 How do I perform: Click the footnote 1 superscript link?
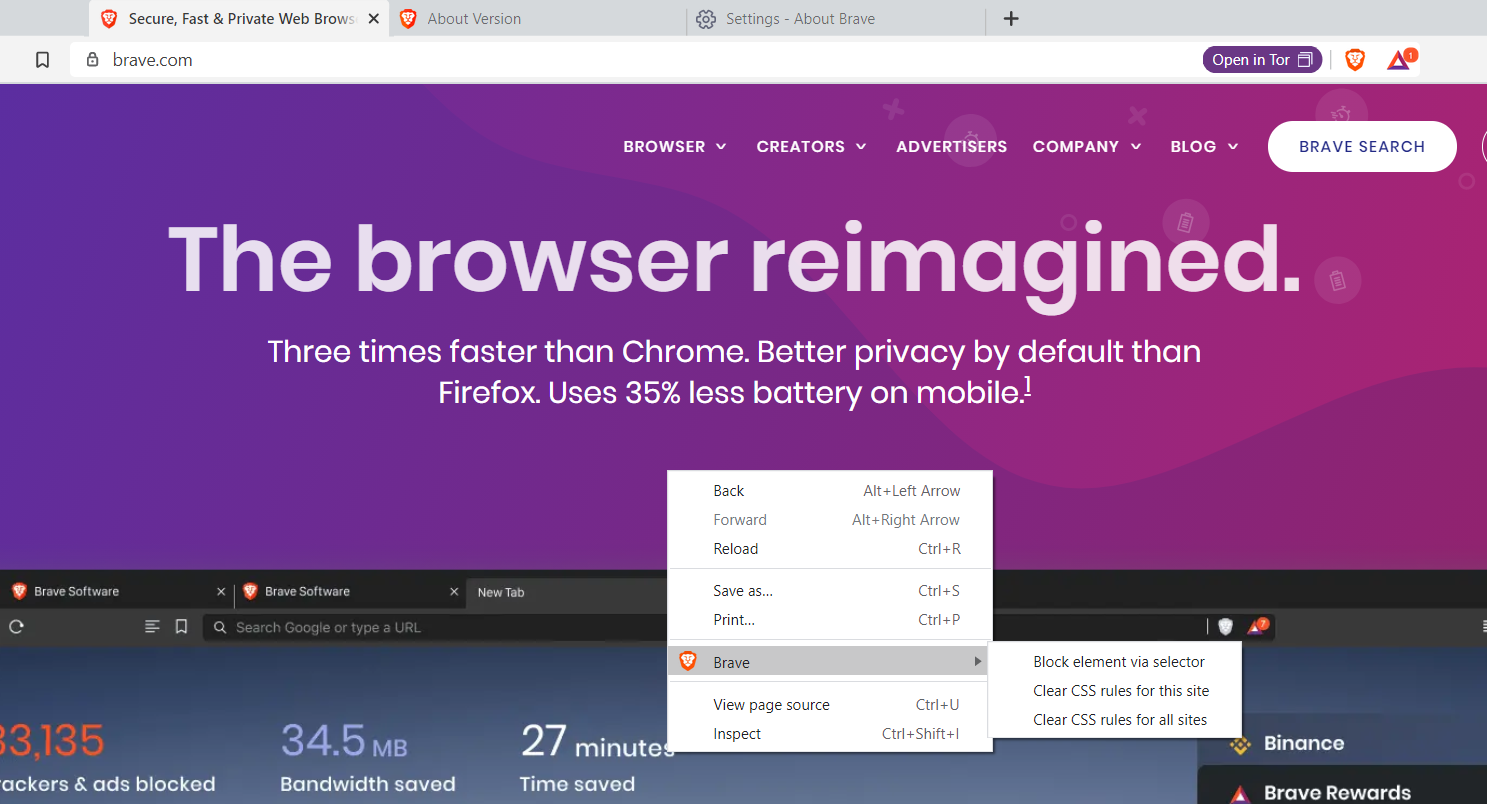(1027, 387)
